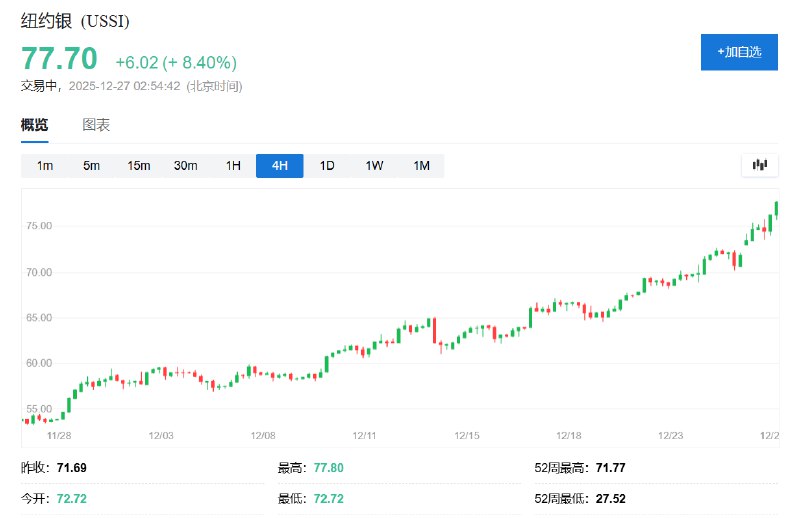Open the candlestick chart type icon
This screenshot has height=518, width=800.
(760, 165)
